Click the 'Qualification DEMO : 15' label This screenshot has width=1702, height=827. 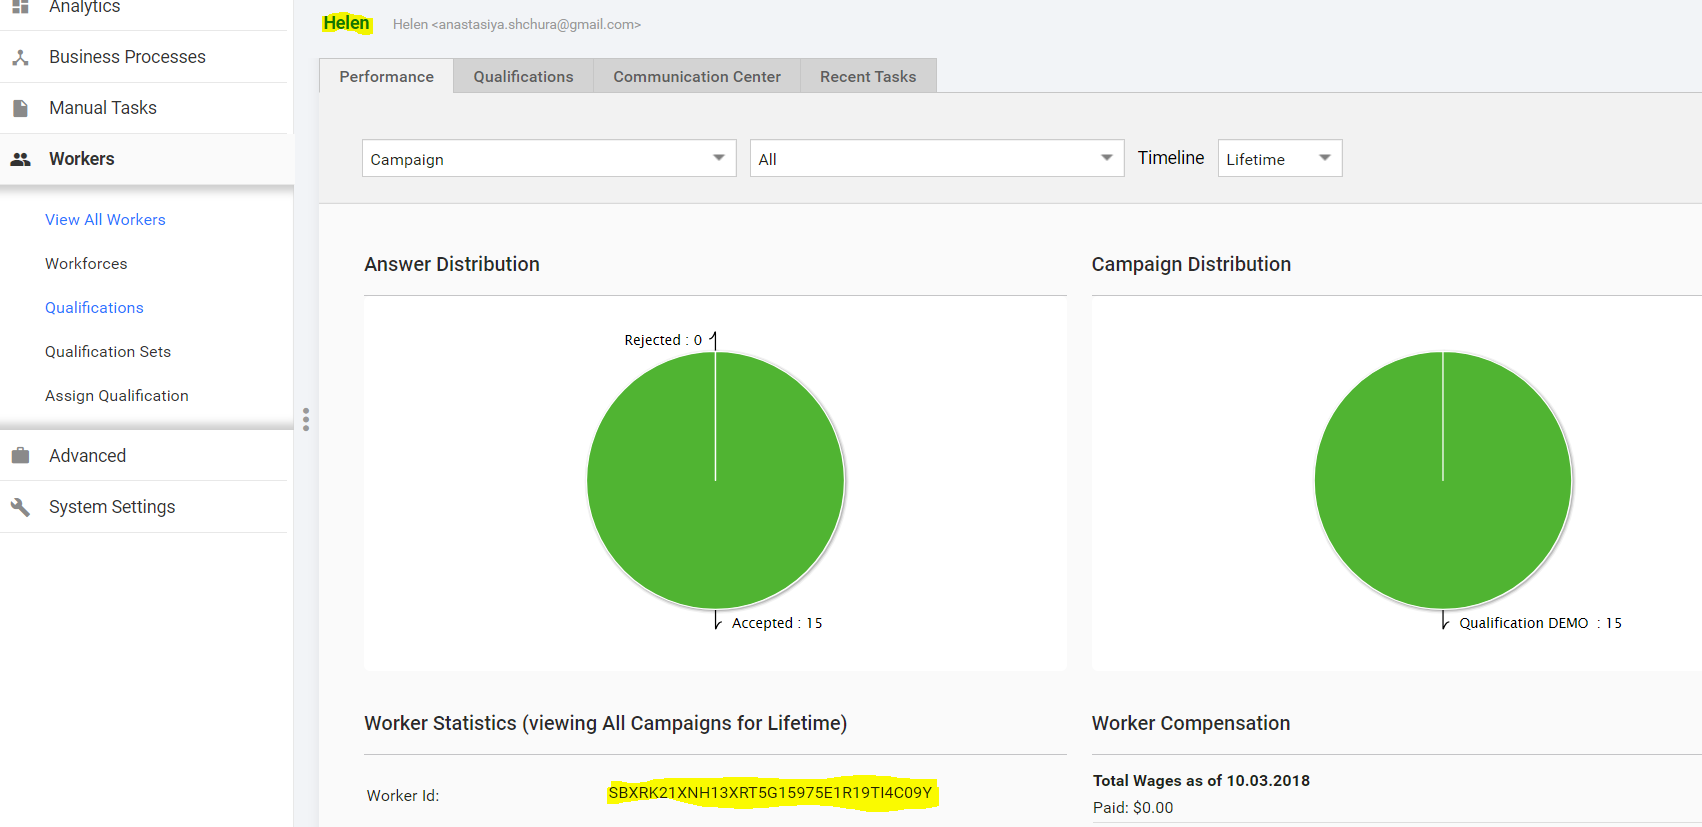[x=1540, y=623]
